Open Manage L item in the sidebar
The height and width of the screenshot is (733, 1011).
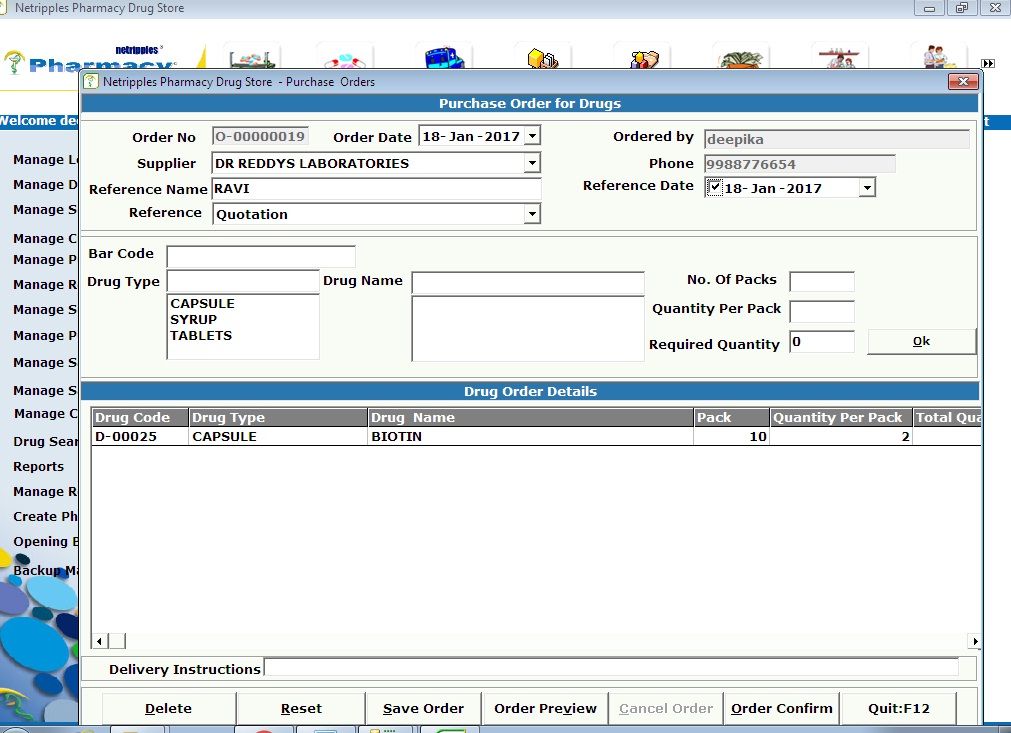[x=45, y=160]
